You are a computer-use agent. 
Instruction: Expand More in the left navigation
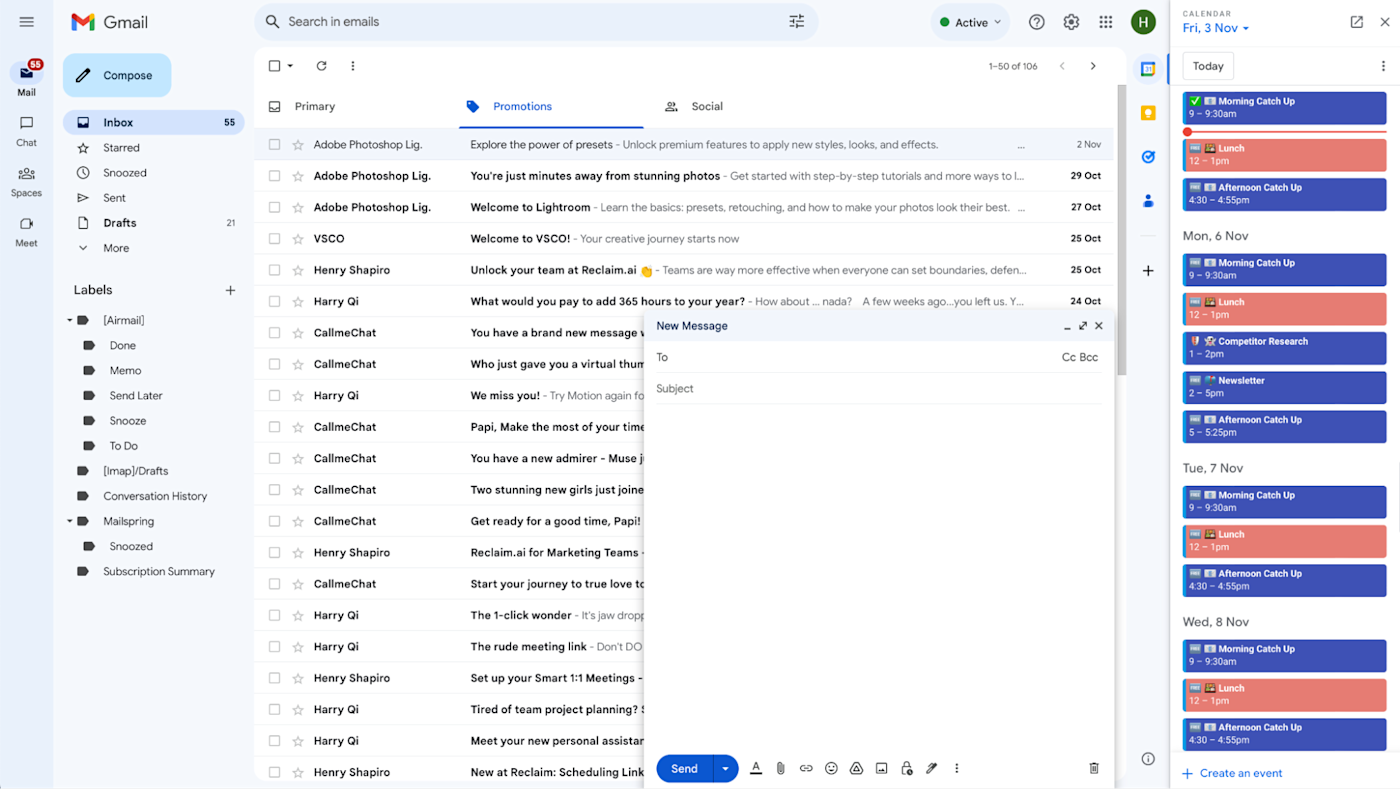point(116,248)
